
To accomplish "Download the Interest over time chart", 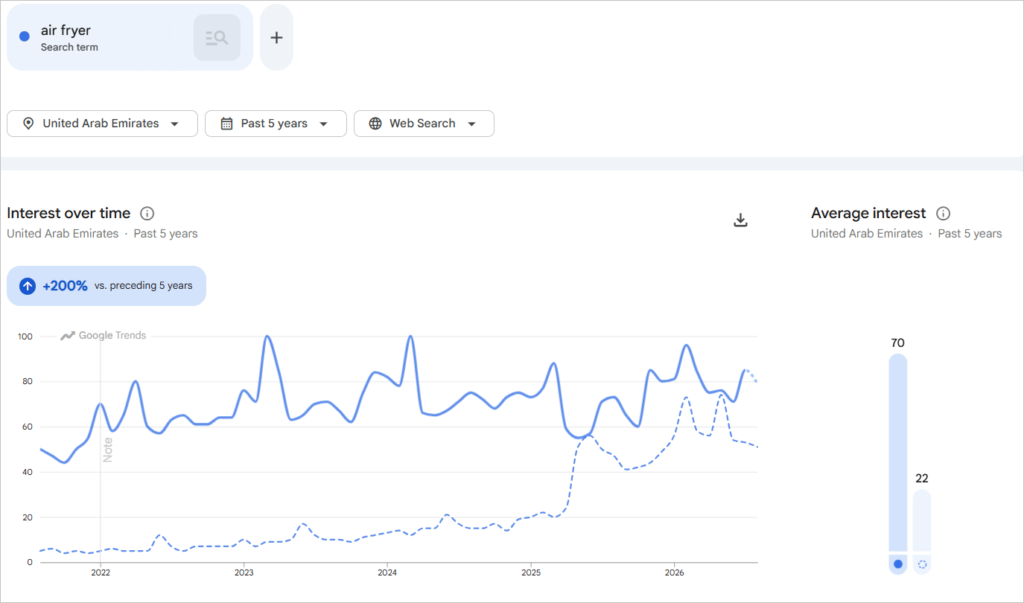I will click(x=740, y=220).
